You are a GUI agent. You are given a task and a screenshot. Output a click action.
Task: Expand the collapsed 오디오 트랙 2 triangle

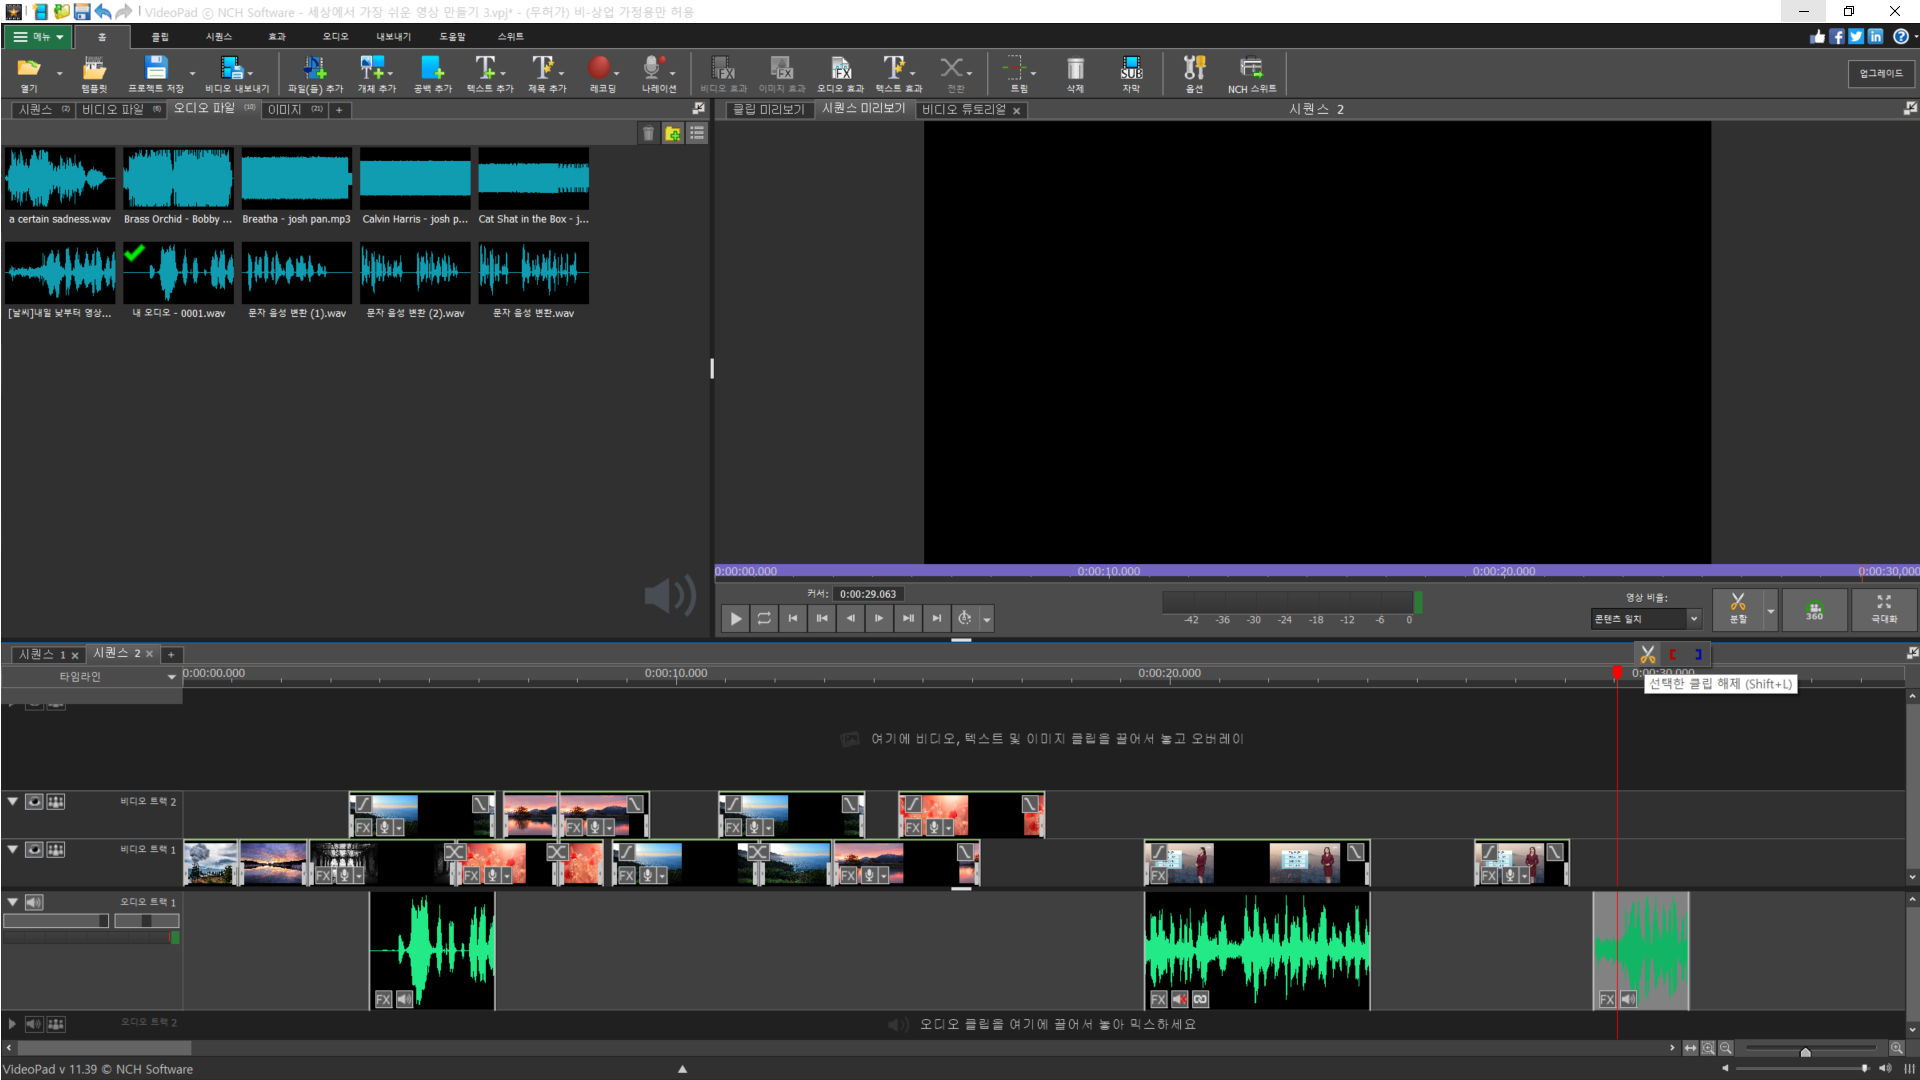point(12,1024)
